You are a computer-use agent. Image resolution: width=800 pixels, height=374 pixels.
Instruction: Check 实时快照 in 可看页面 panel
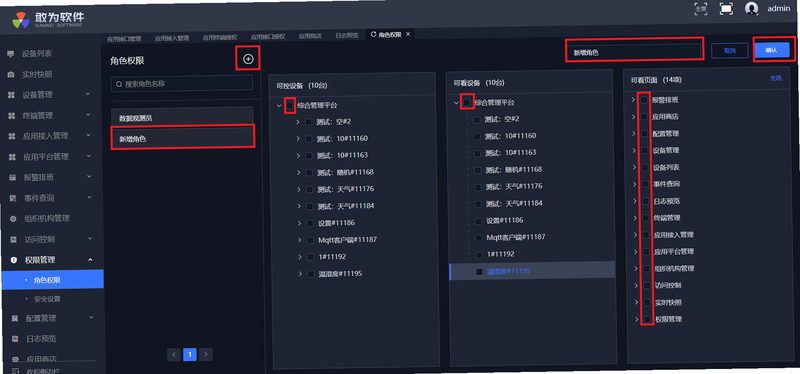646,303
